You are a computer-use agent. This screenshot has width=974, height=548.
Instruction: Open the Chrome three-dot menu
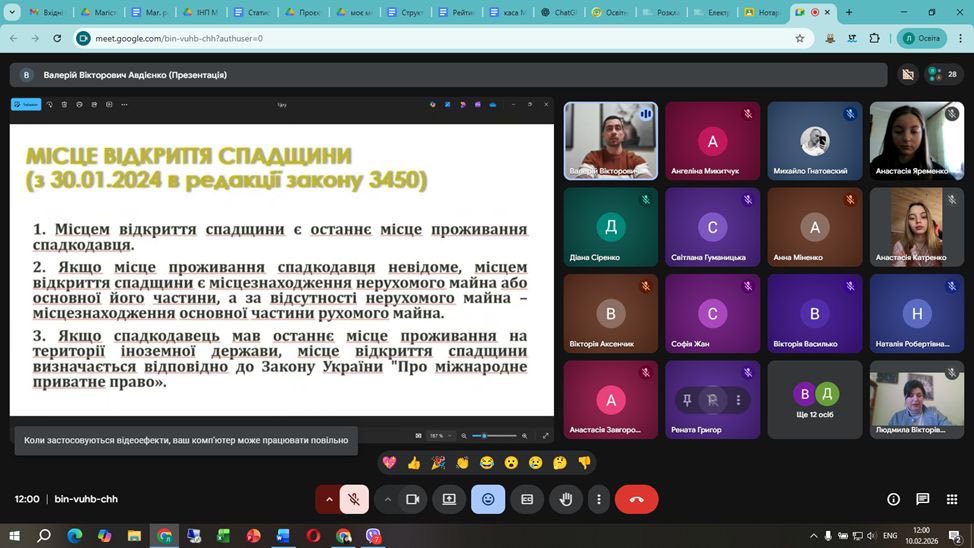click(960, 39)
